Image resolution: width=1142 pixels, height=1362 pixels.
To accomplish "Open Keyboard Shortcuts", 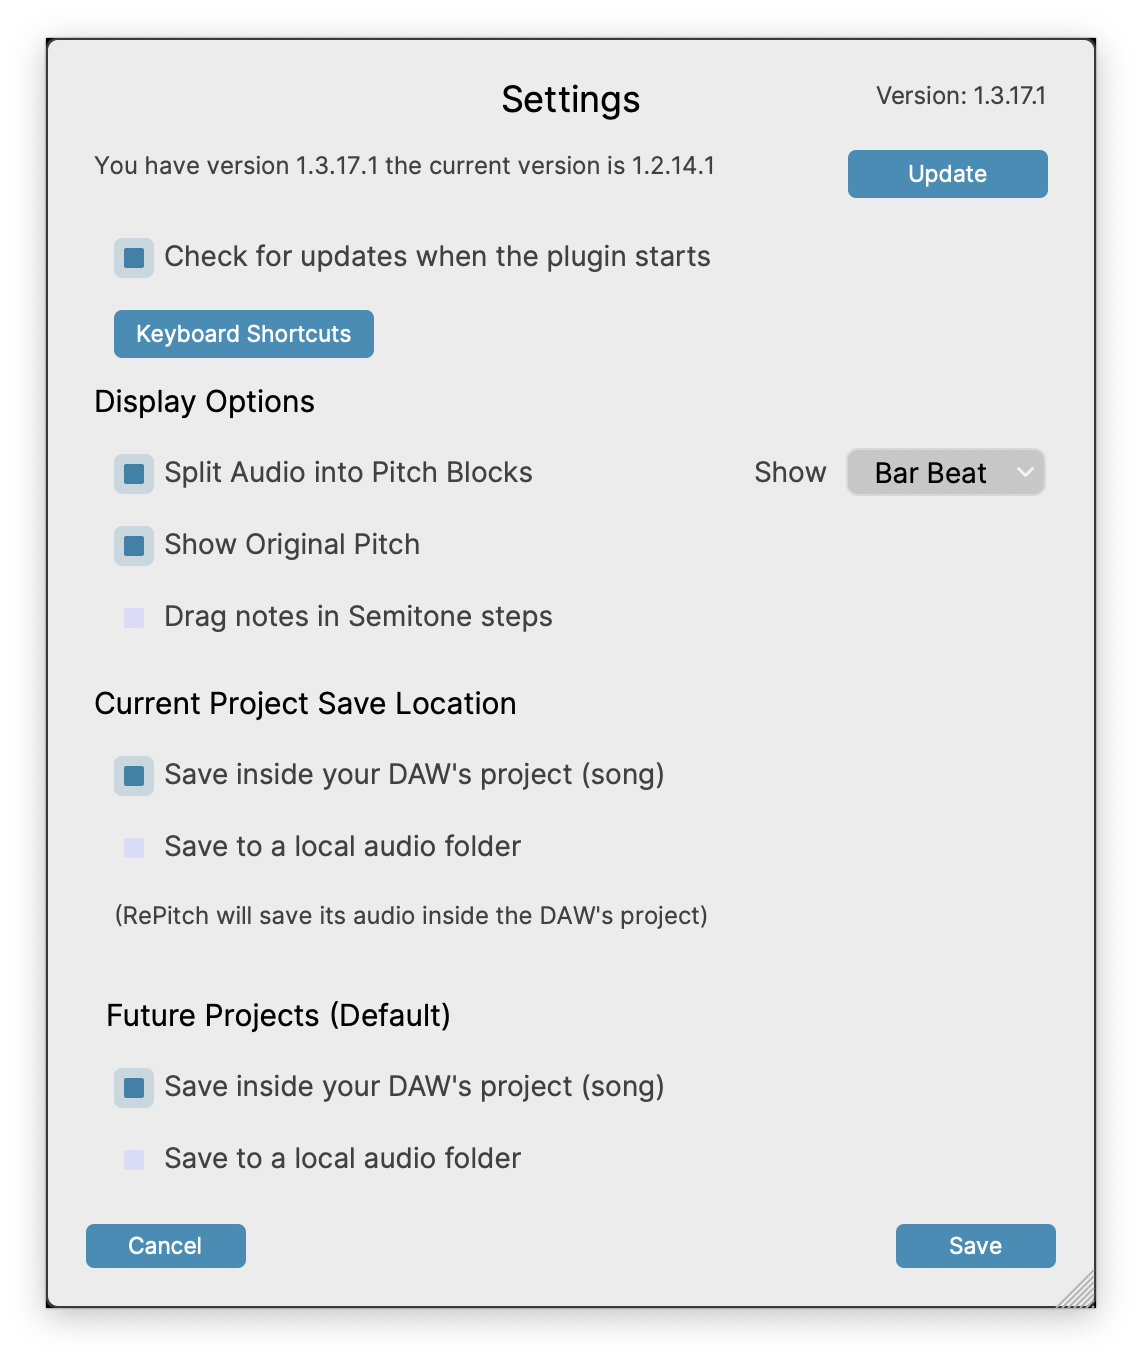I will point(243,334).
